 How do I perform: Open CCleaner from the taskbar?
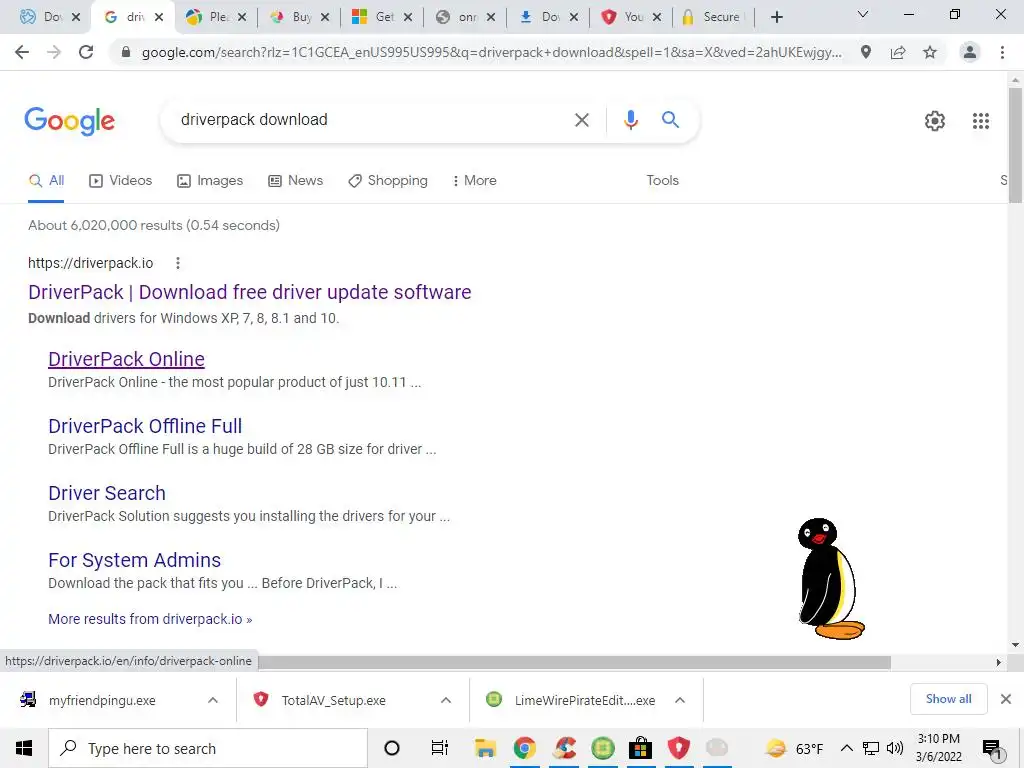pyautogui.click(x=564, y=748)
